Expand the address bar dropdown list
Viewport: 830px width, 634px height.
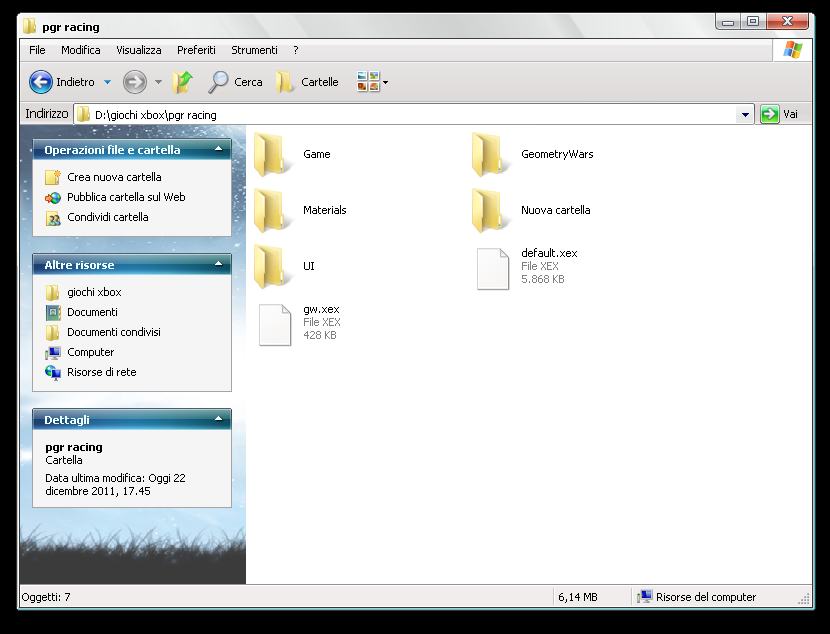tap(745, 114)
